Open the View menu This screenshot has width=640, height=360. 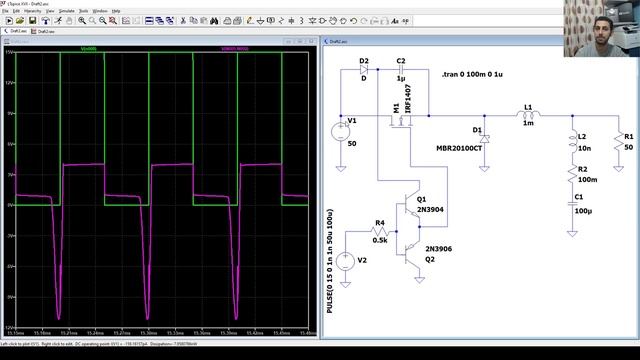[x=50, y=11]
